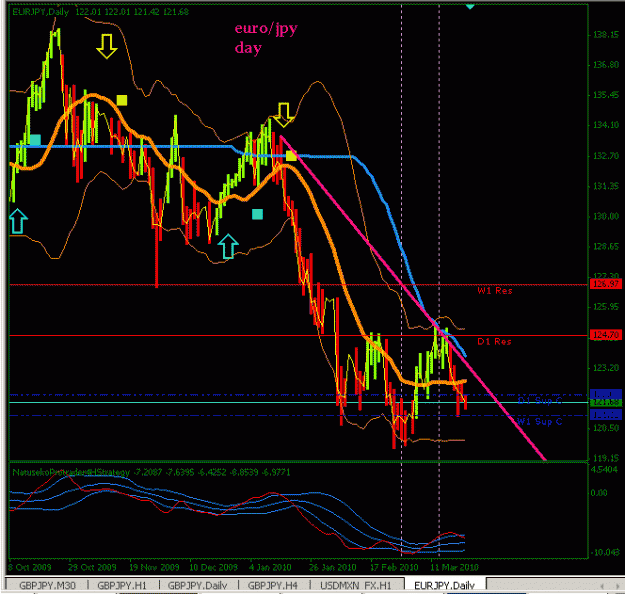625x594 pixels.
Task: Click the NatusekoProtrader4HStrategy indicator label
Action: (151, 472)
